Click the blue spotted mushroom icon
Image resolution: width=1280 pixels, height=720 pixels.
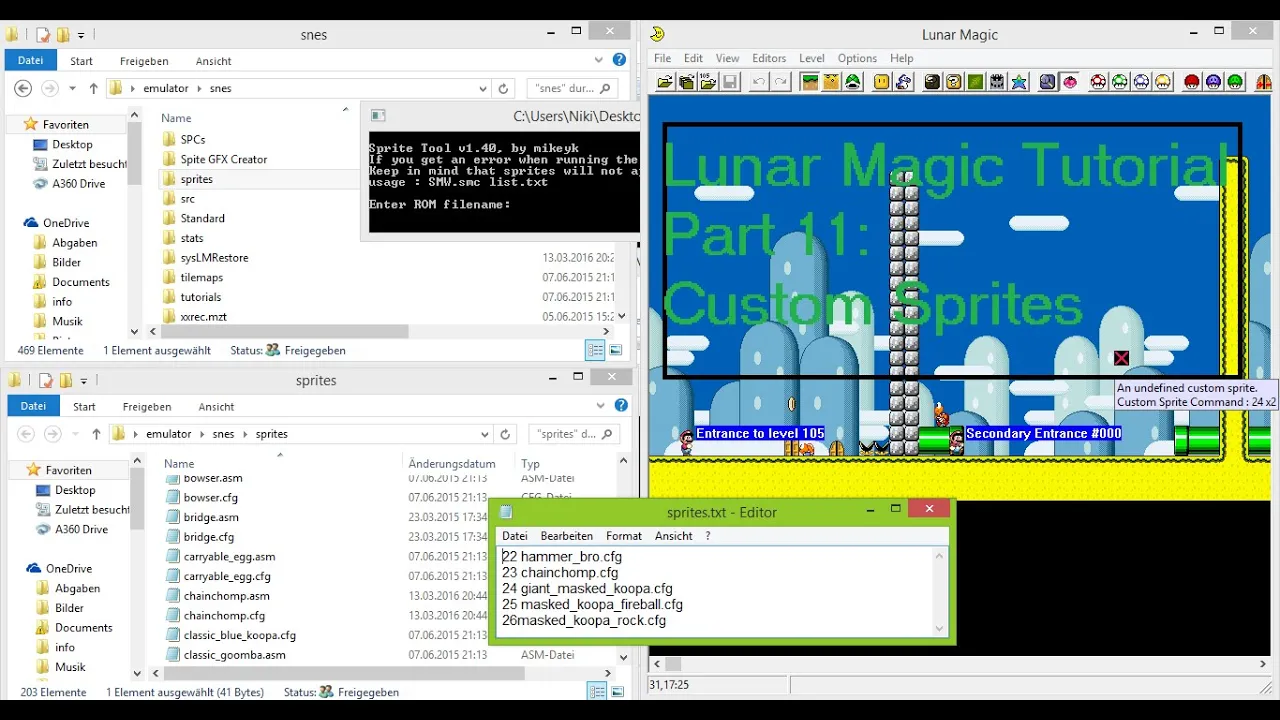[x=1142, y=82]
